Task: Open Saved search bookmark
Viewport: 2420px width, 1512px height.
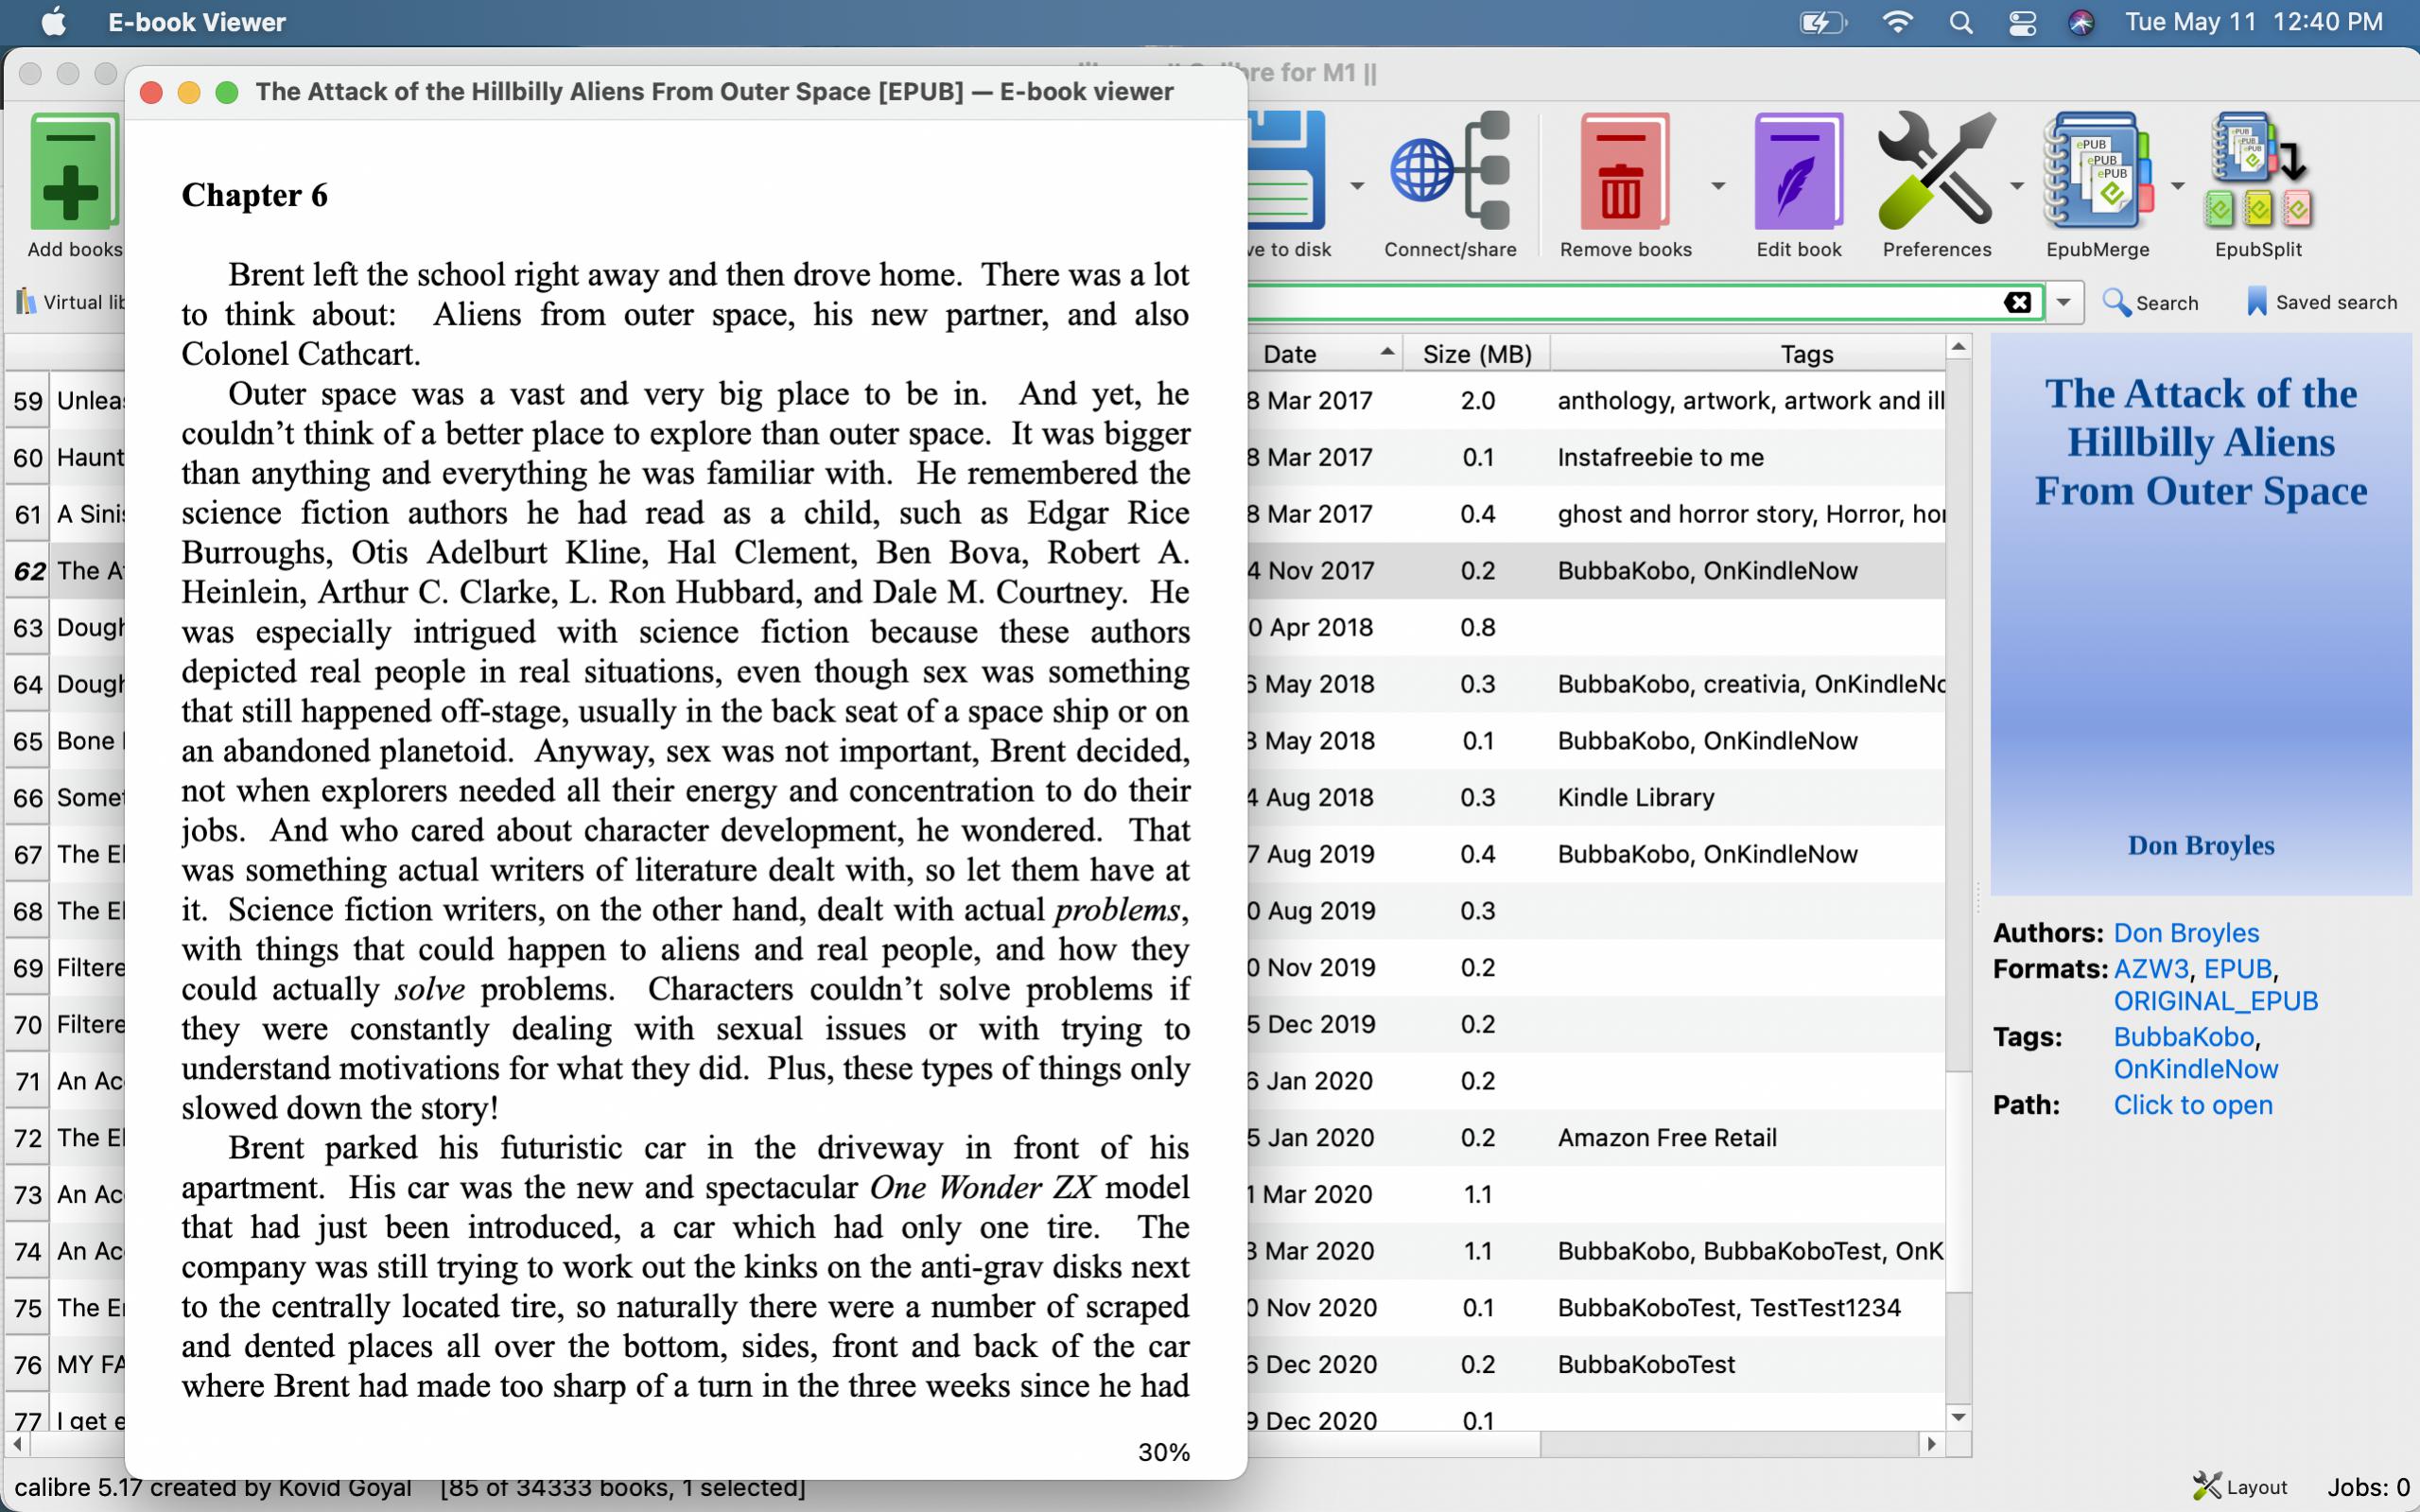Action: pyautogui.click(x=2321, y=302)
